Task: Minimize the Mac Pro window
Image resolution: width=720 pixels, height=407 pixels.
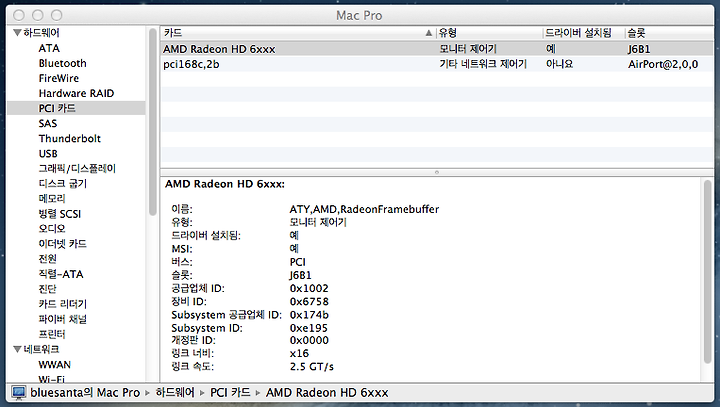Action: (38, 15)
